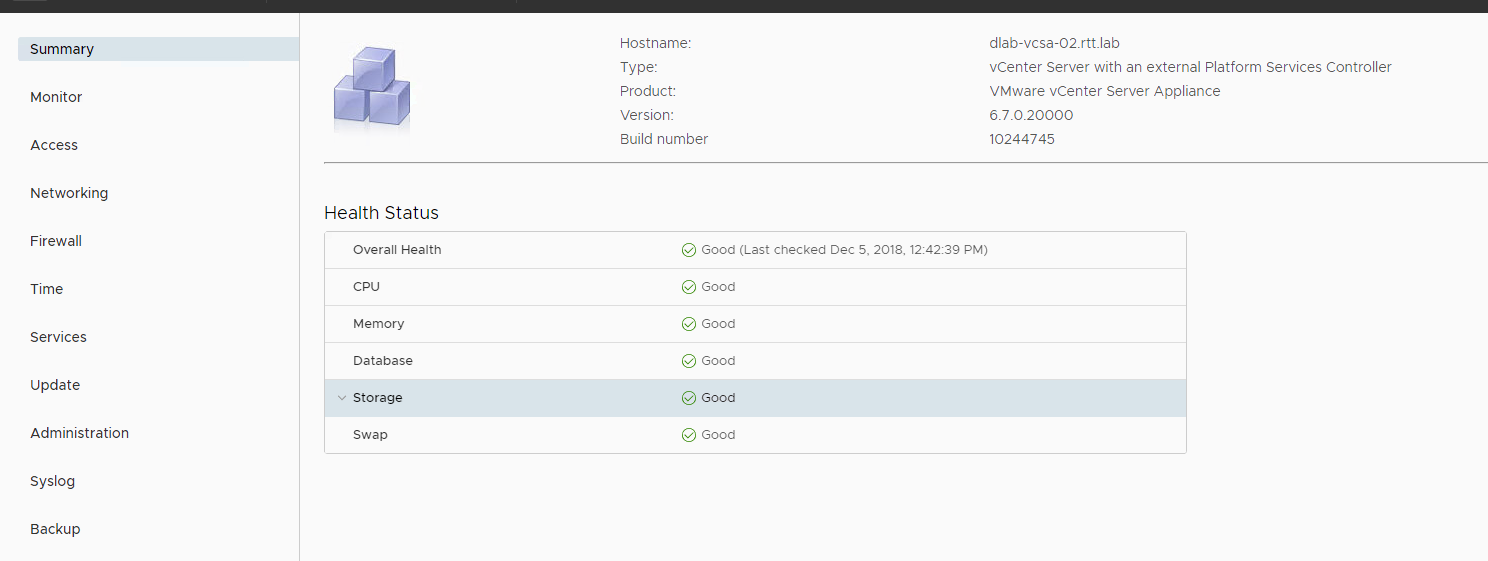Go to Access settings

pos(54,145)
